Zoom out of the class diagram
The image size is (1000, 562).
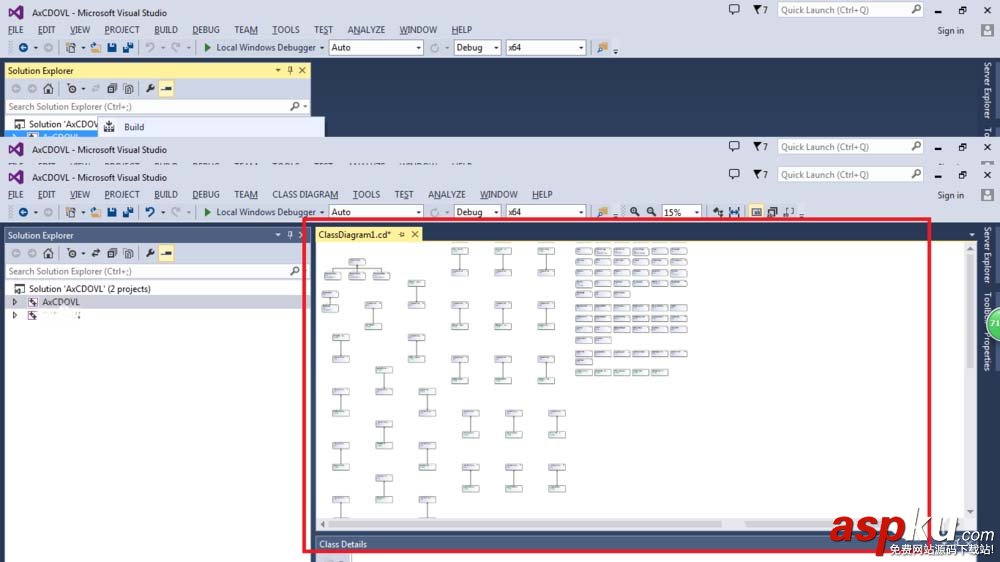click(x=651, y=212)
